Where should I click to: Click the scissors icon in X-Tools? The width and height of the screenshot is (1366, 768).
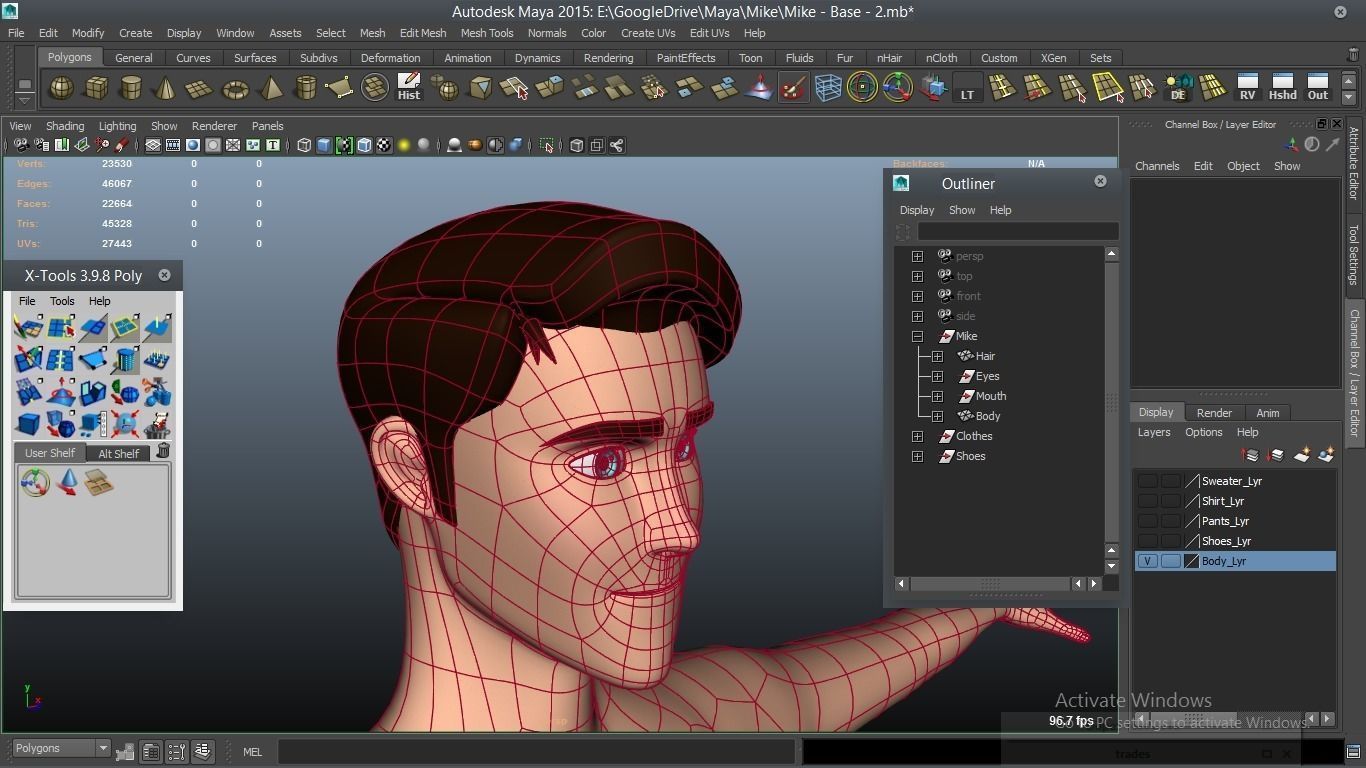point(157,391)
